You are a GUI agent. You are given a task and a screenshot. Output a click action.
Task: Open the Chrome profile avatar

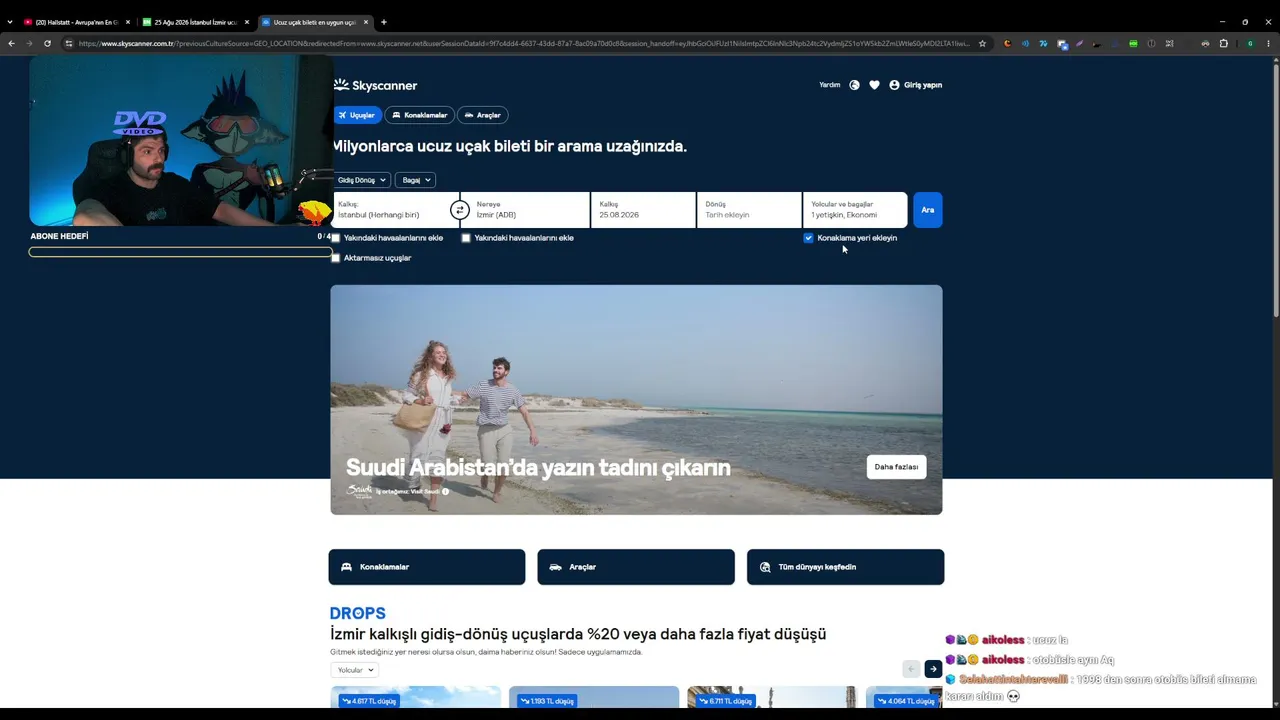1250,43
